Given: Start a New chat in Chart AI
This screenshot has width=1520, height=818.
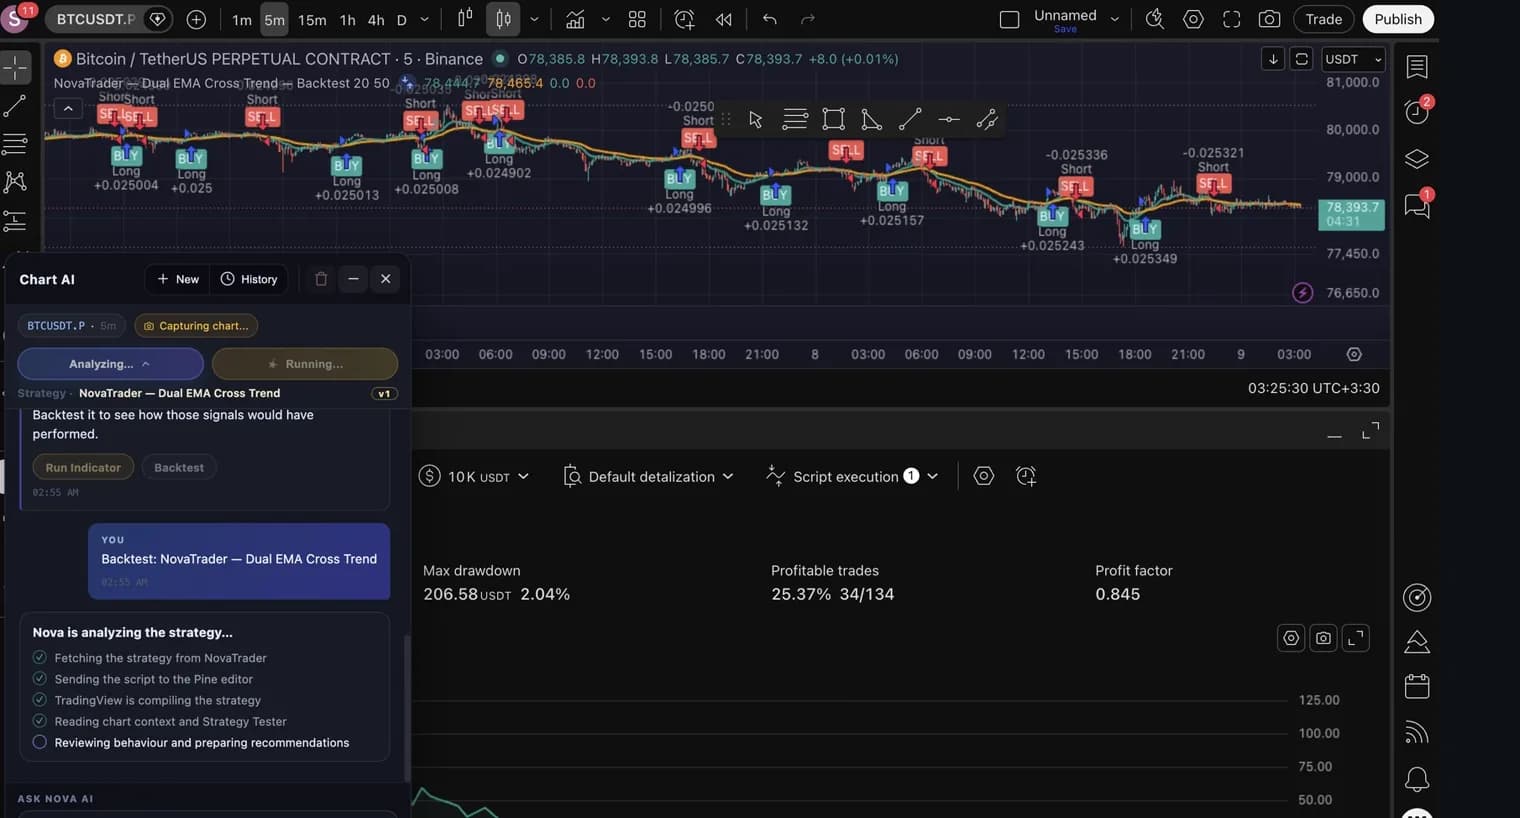Looking at the screenshot, I should [x=178, y=279].
